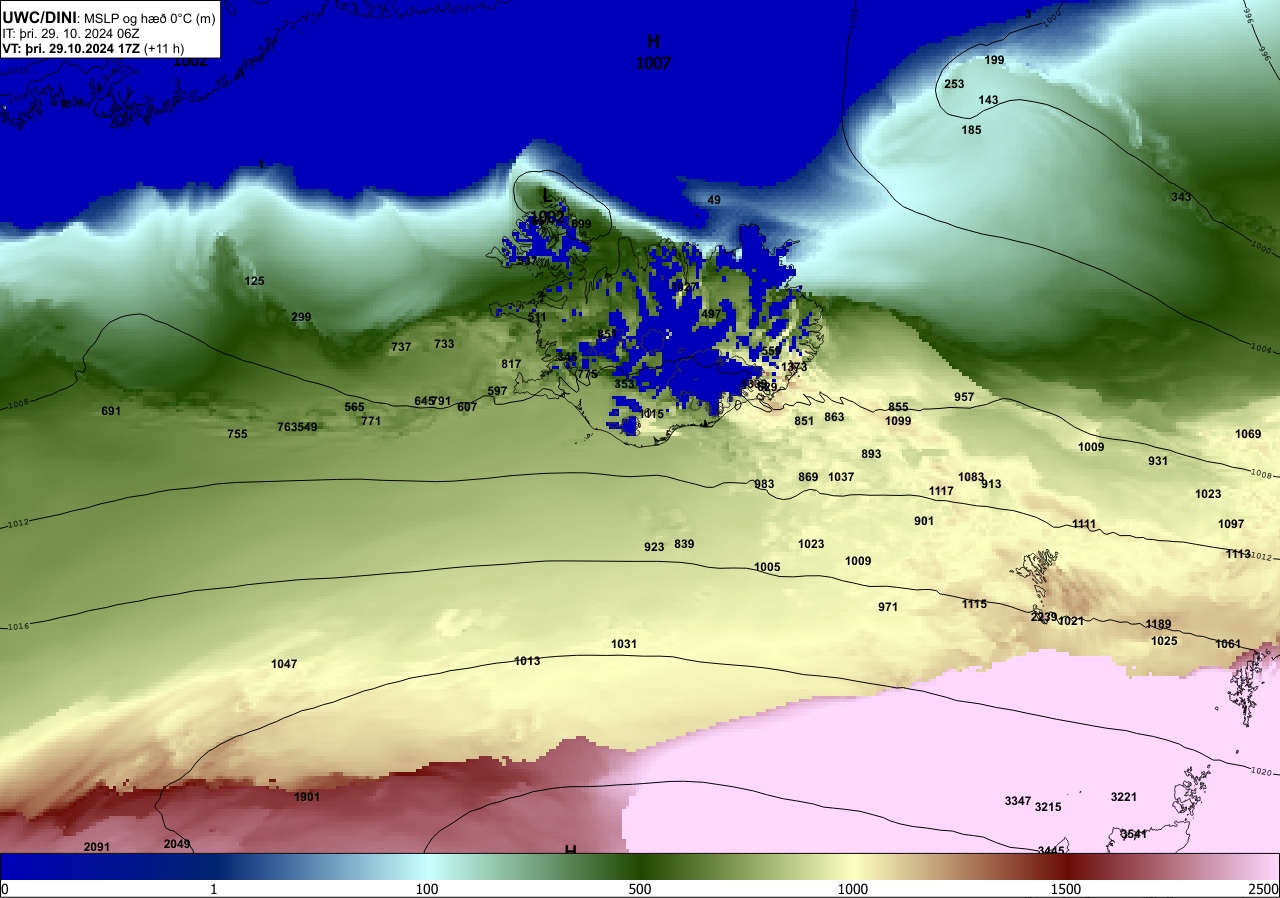Click the height value 771
The image size is (1280, 898).
371,421
